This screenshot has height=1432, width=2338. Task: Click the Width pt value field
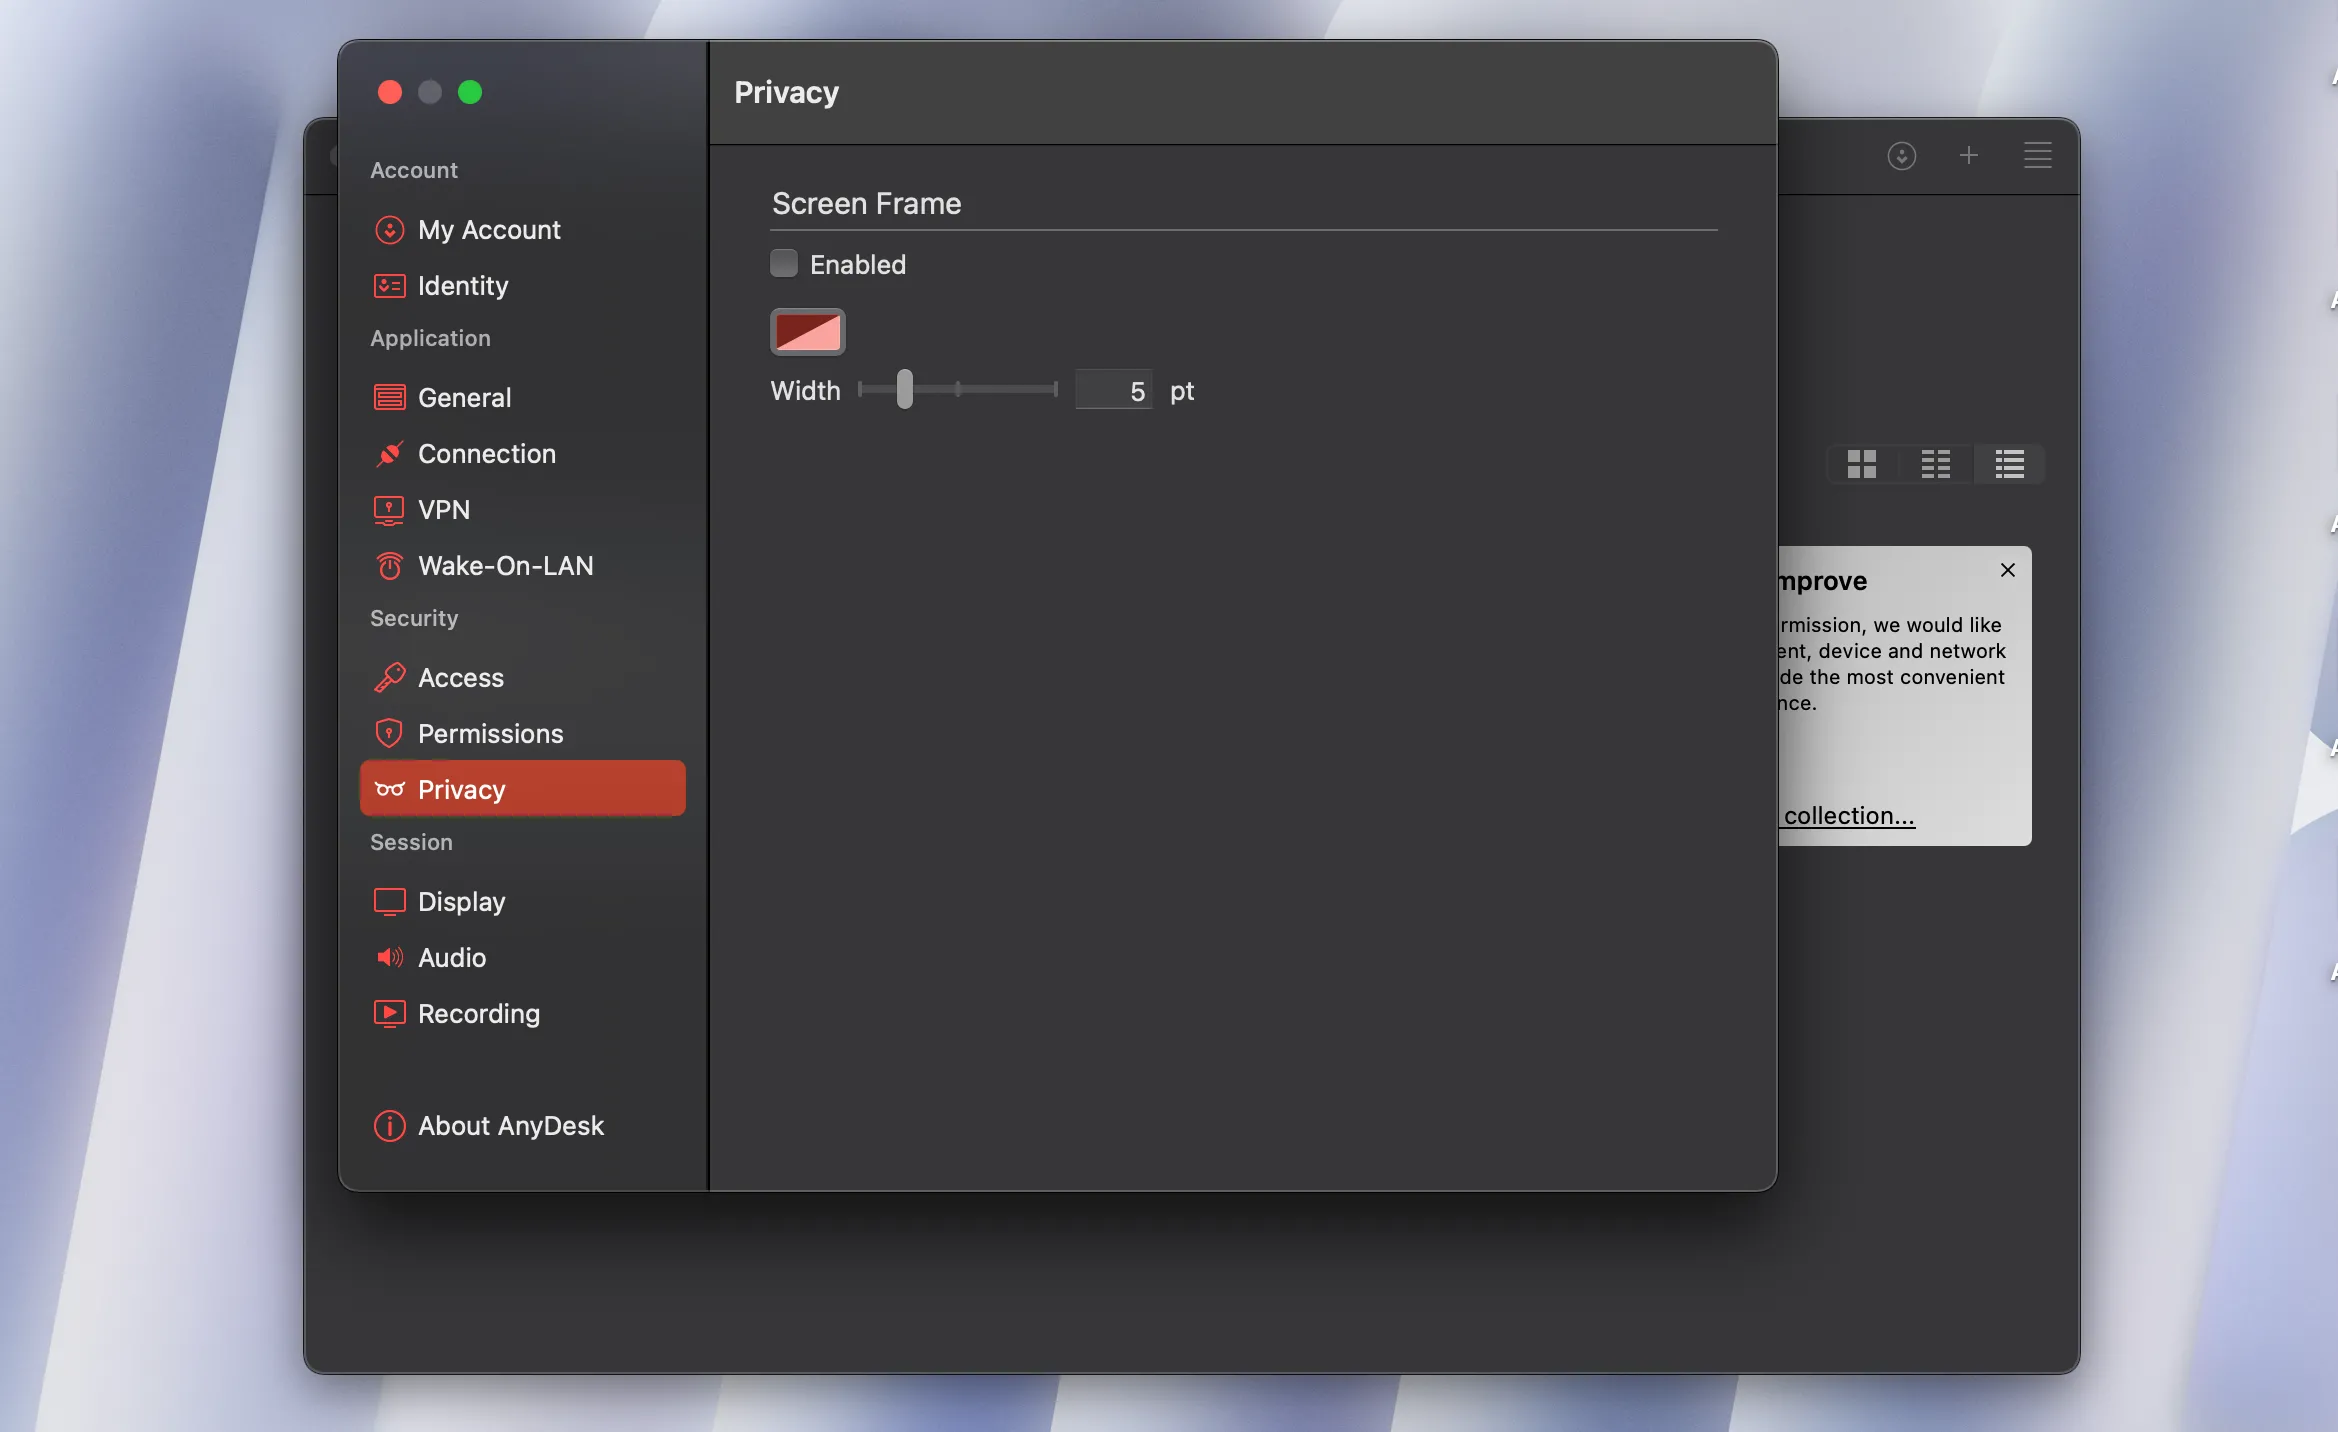1113,391
